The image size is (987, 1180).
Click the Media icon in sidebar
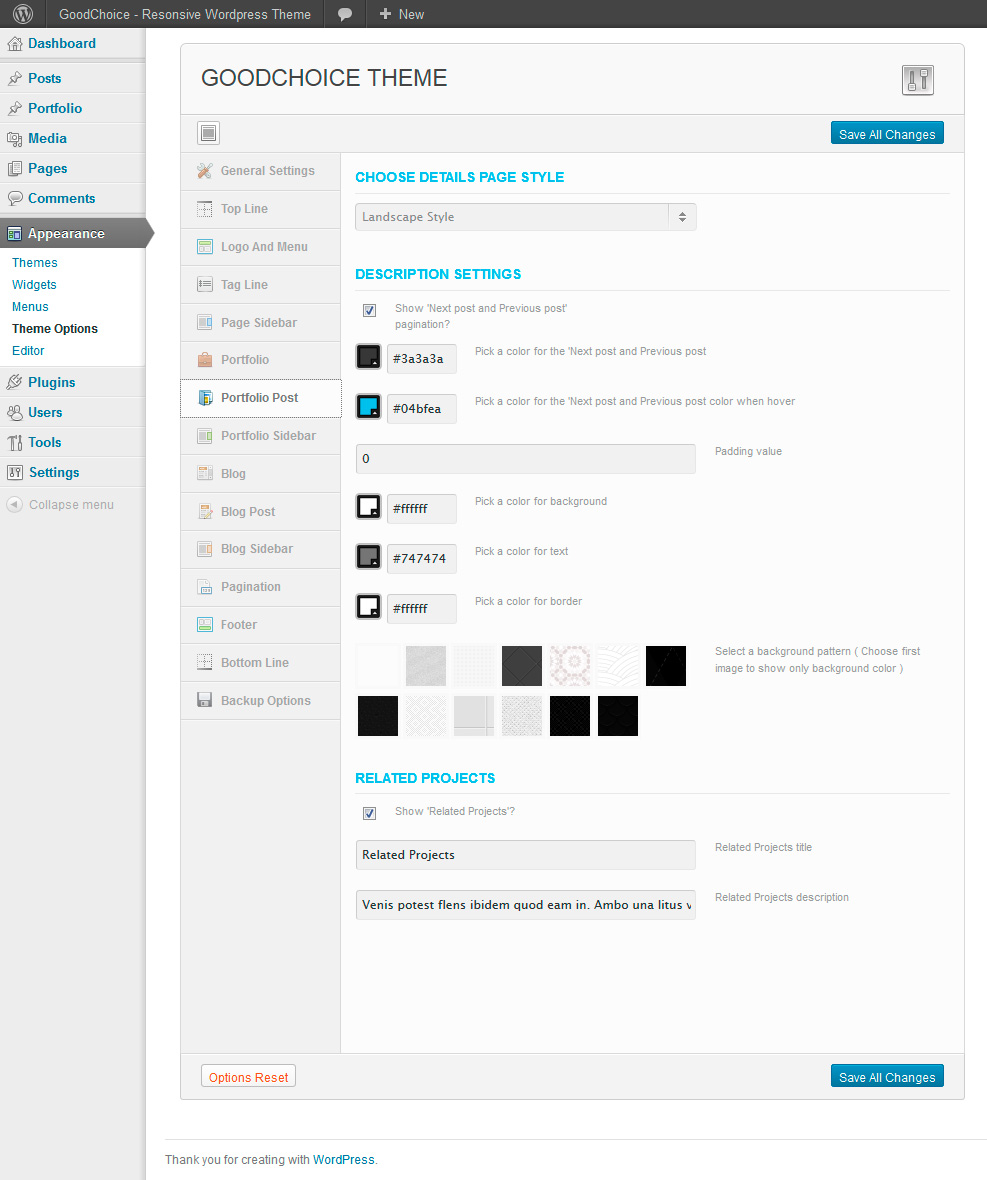pos(14,138)
